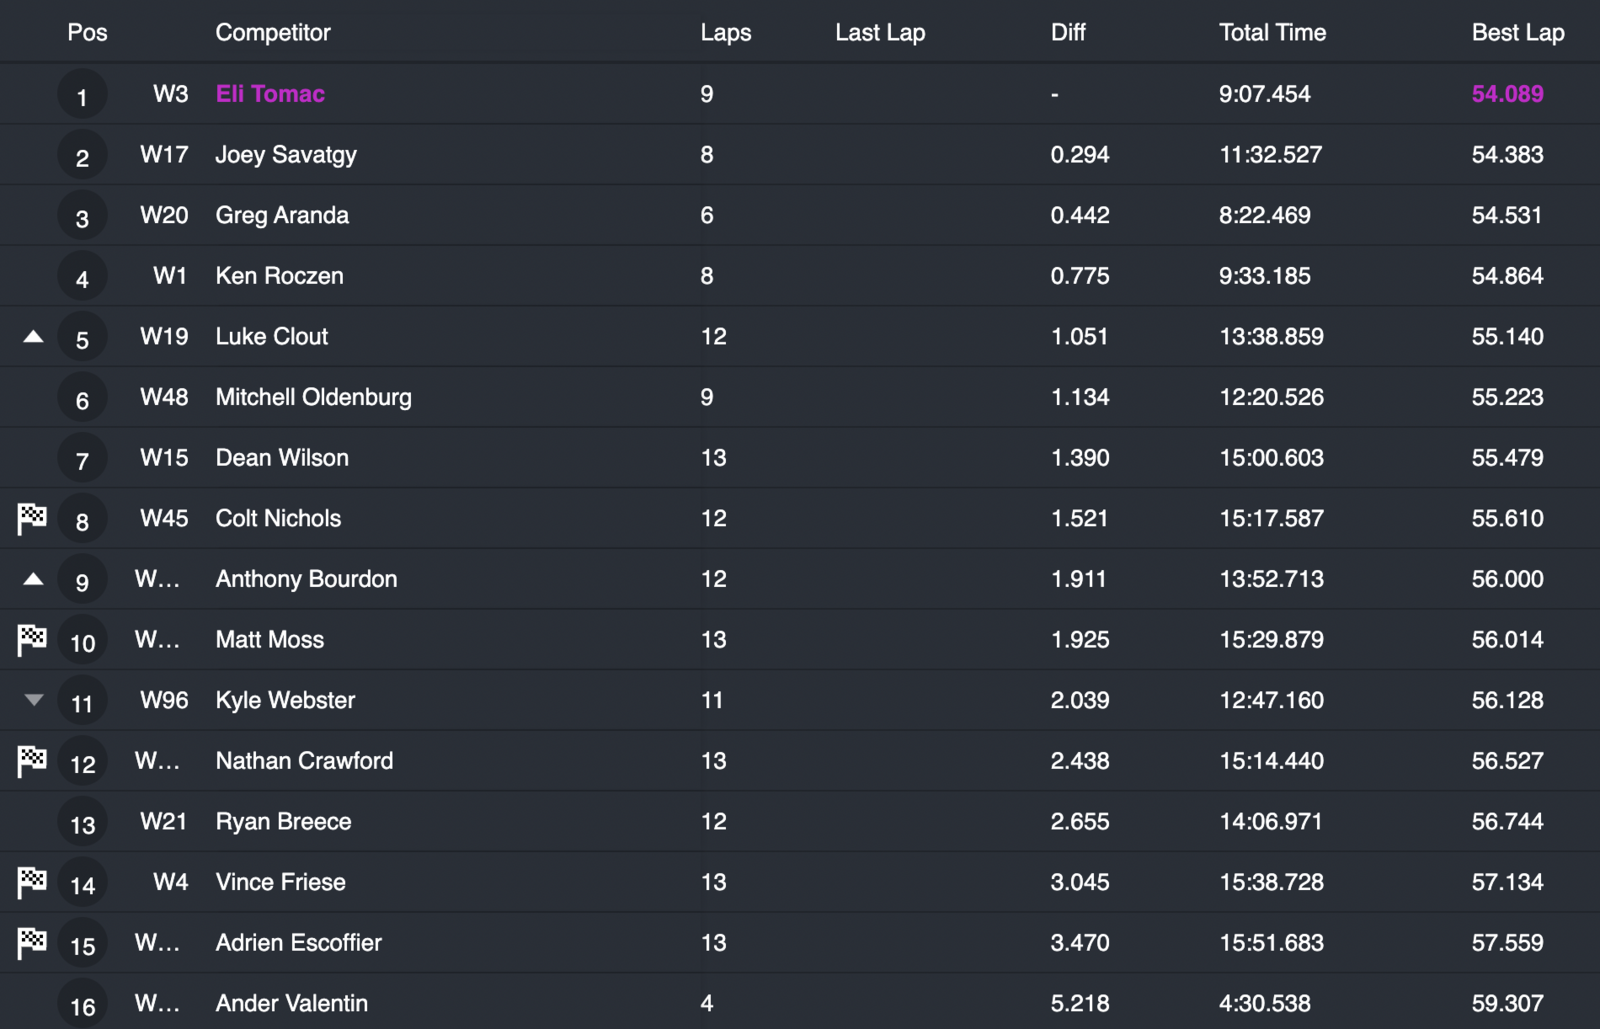Click up arrow next to Luke Clout
This screenshot has width=1600, height=1029.
coord(33,337)
